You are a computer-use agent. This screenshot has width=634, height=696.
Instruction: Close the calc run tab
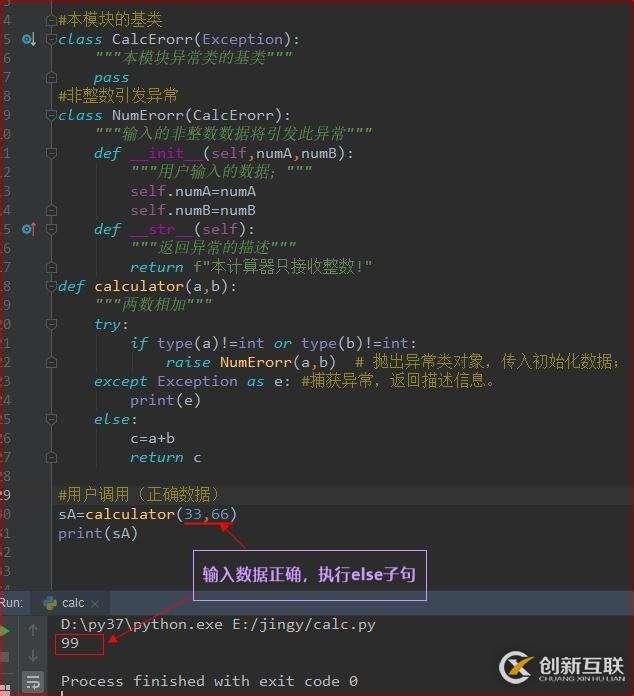coord(95,604)
